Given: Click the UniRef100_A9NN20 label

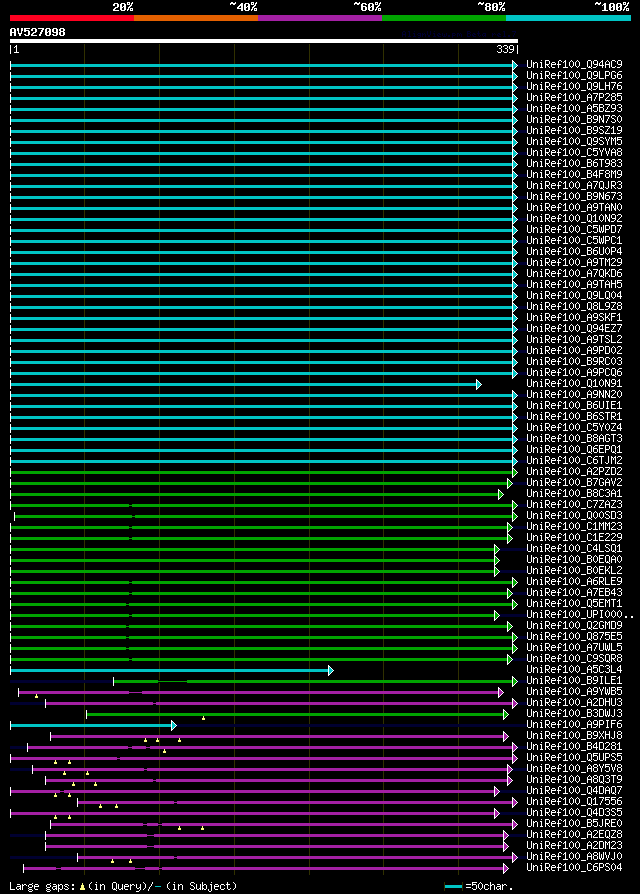Looking at the screenshot, I should 574,395.
